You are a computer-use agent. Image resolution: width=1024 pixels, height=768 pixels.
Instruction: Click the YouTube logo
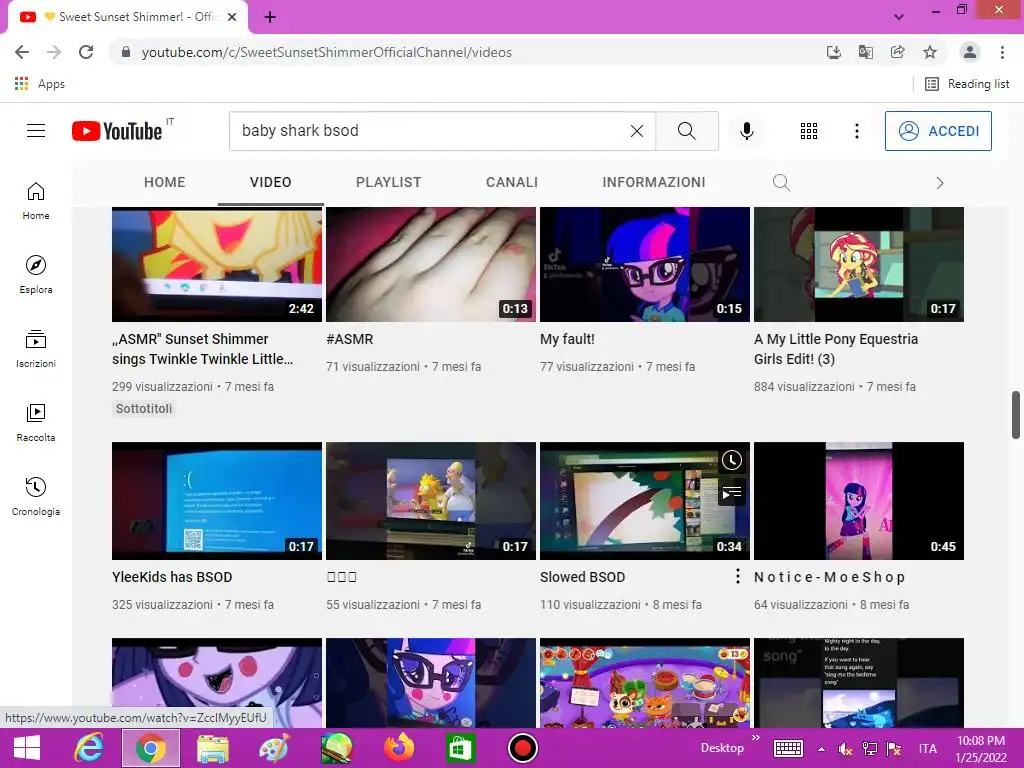118,131
